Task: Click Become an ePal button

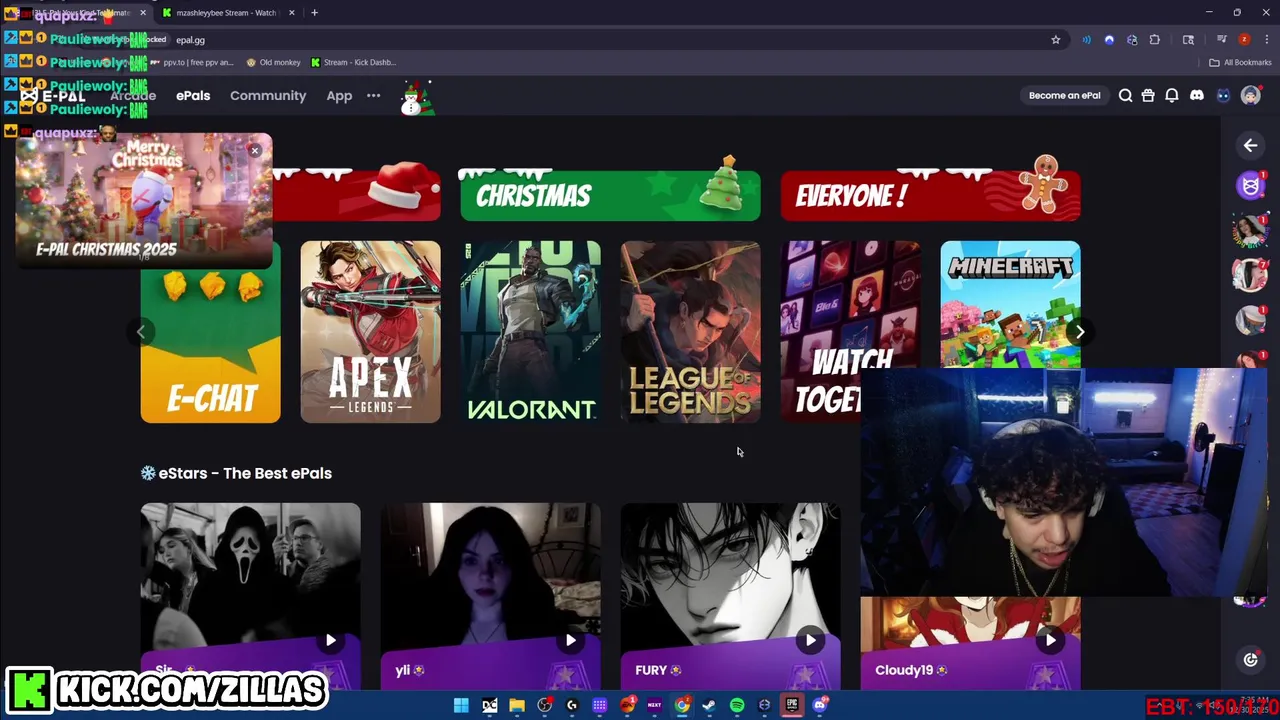Action: click(1064, 96)
